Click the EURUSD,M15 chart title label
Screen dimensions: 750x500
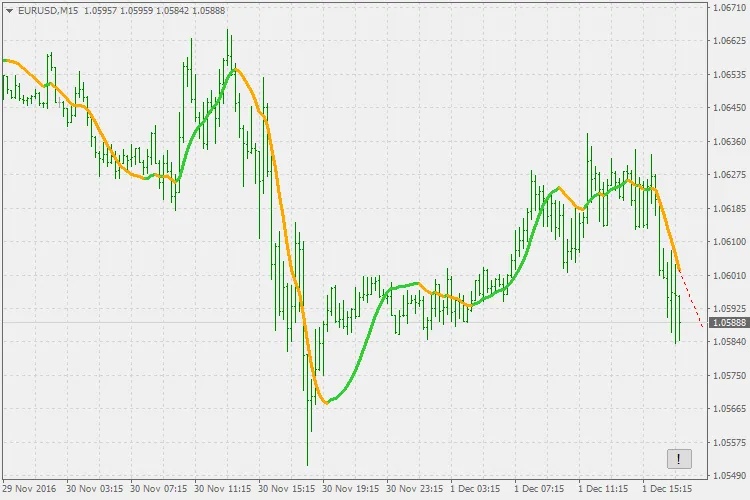48,11
